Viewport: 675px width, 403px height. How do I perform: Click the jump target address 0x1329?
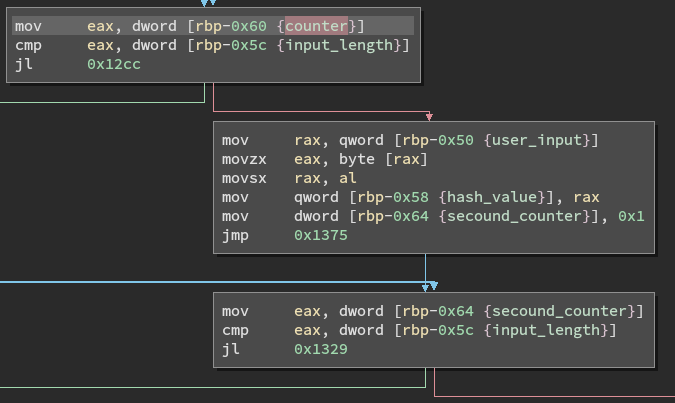tap(321, 349)
